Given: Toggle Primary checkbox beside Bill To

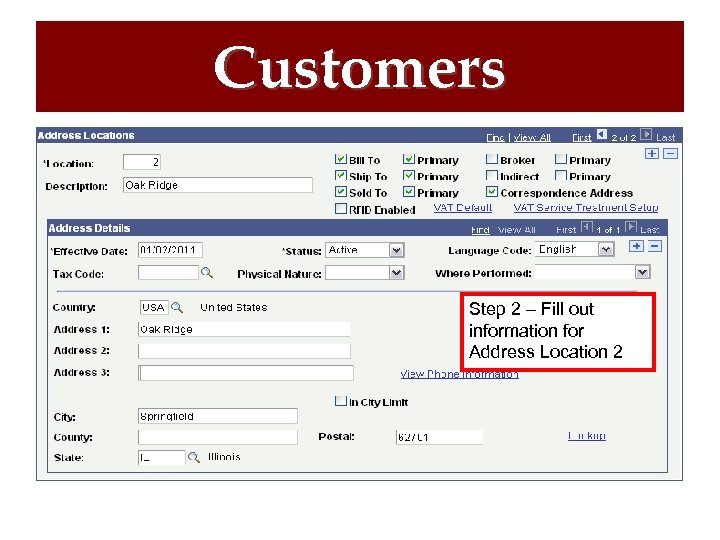Looking at the screenshot, I should coord(409,159).
